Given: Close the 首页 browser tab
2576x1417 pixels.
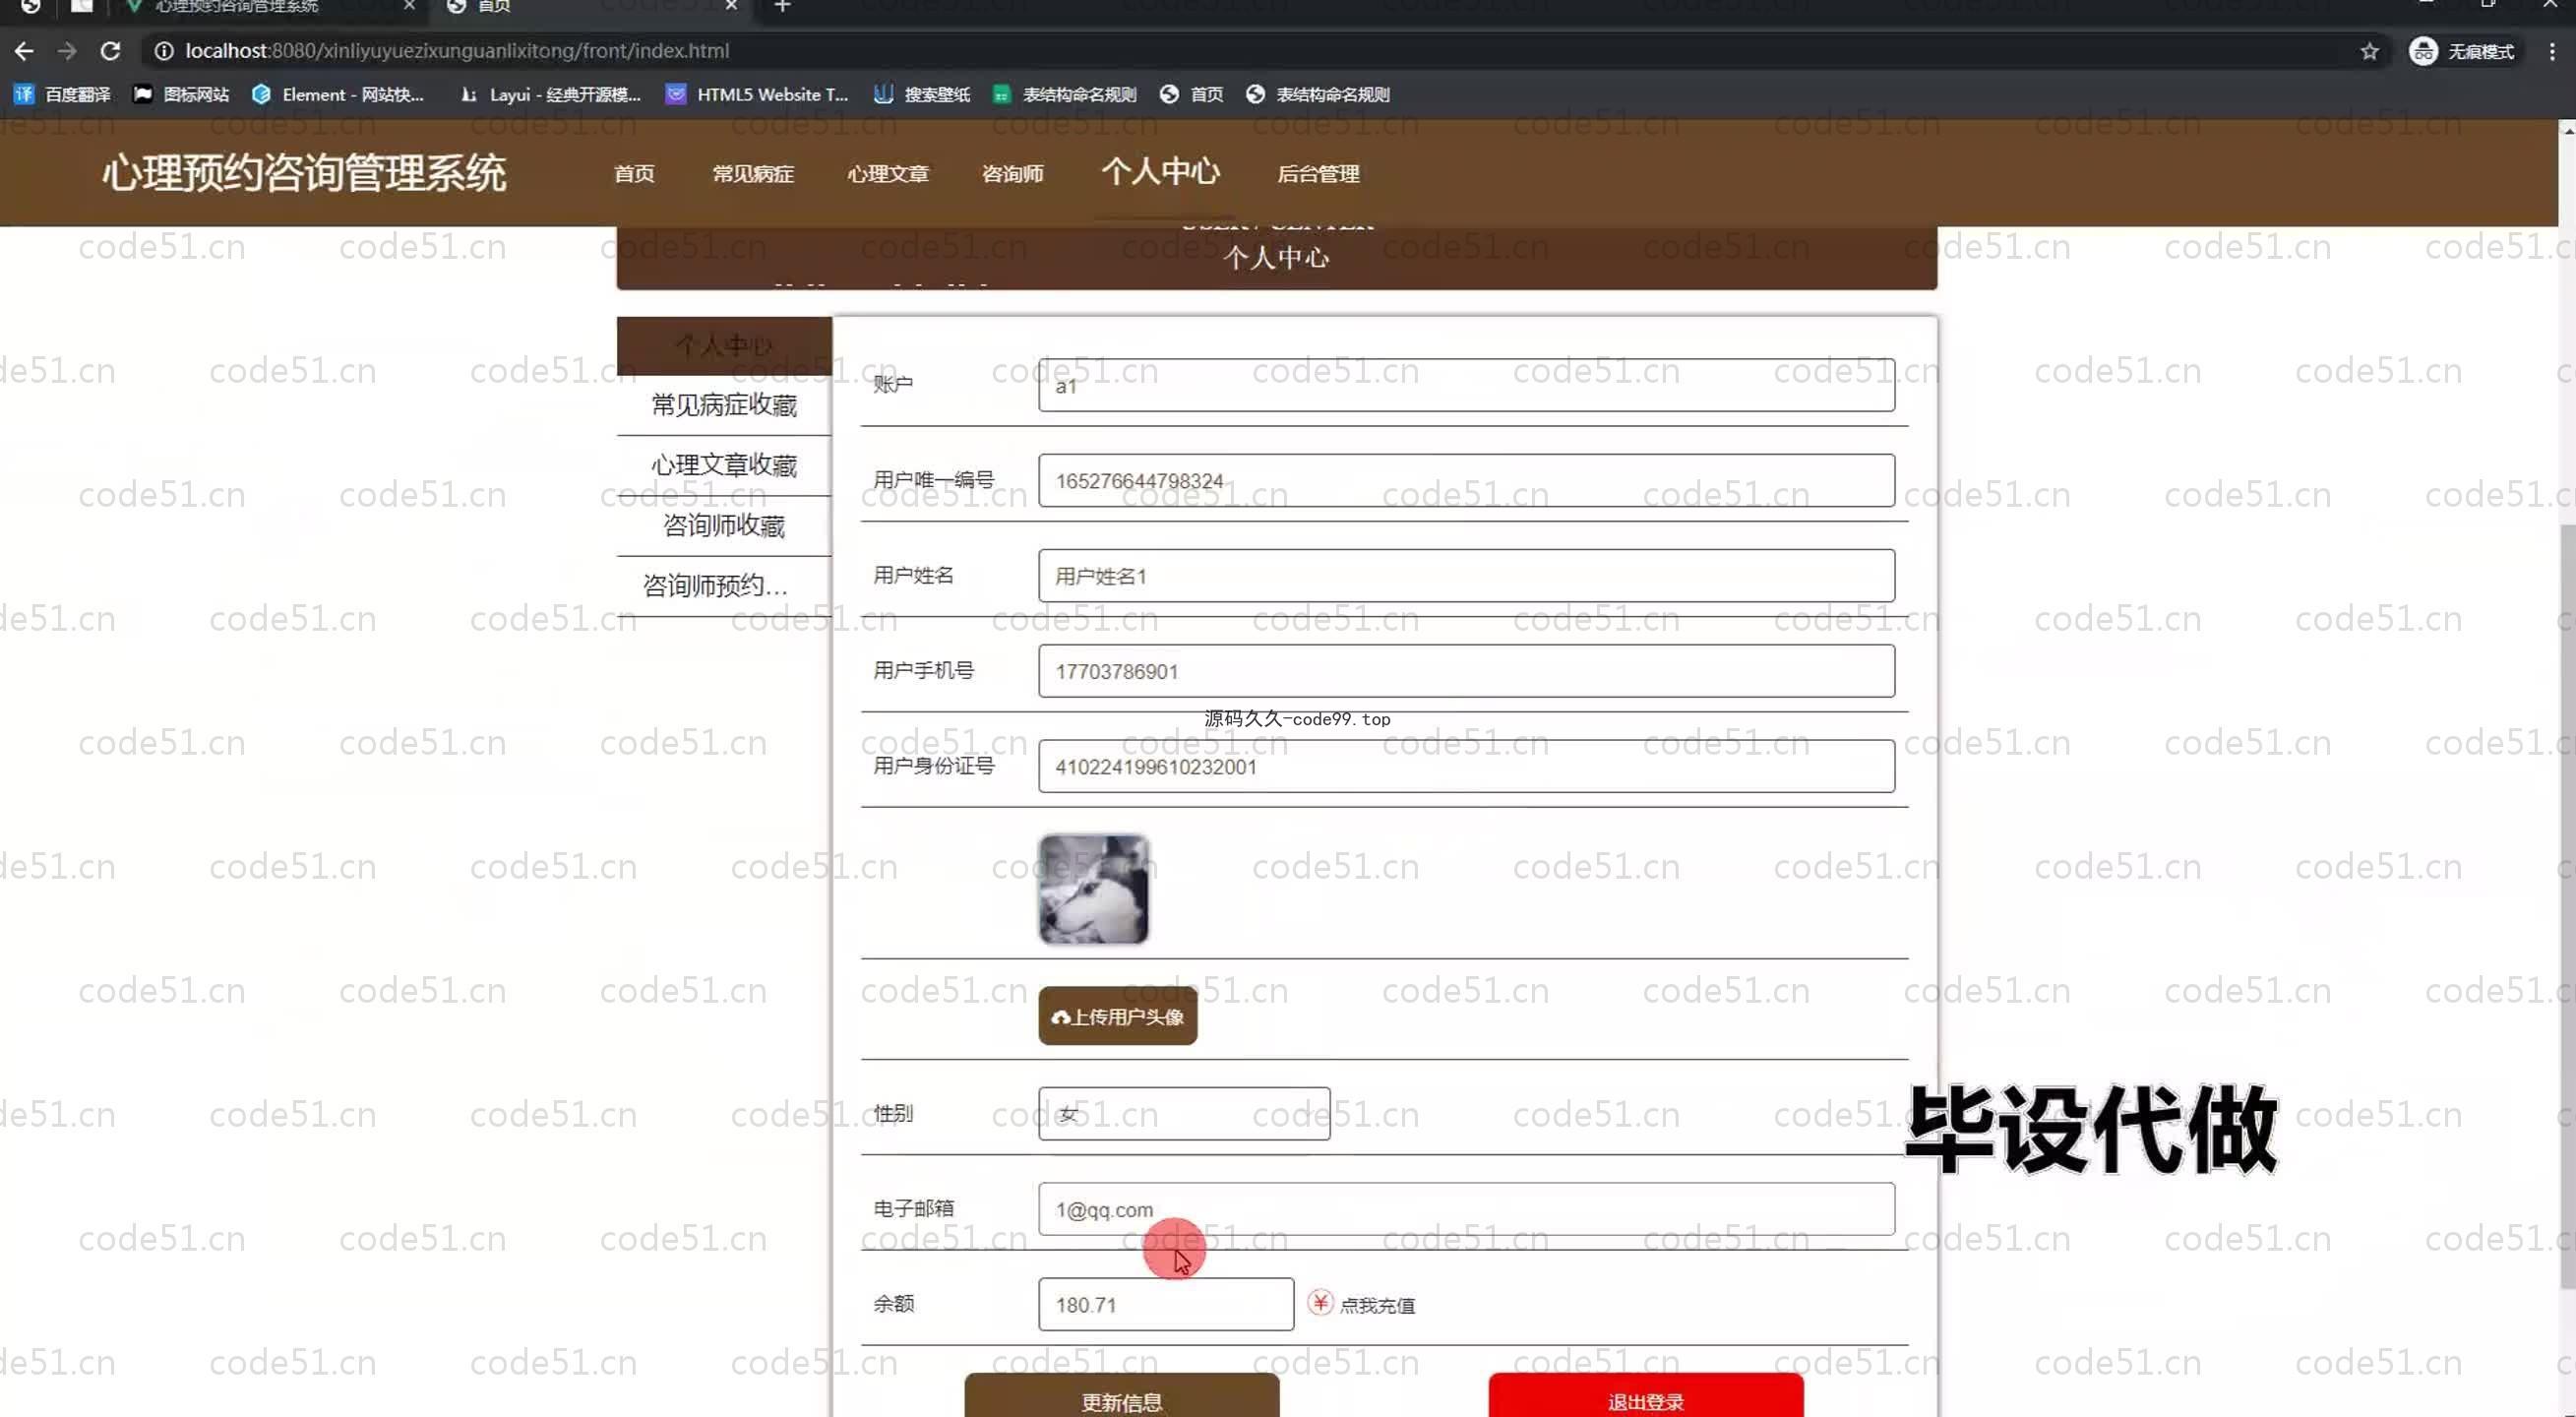Looking at the screenshot, I should [731, 6].
